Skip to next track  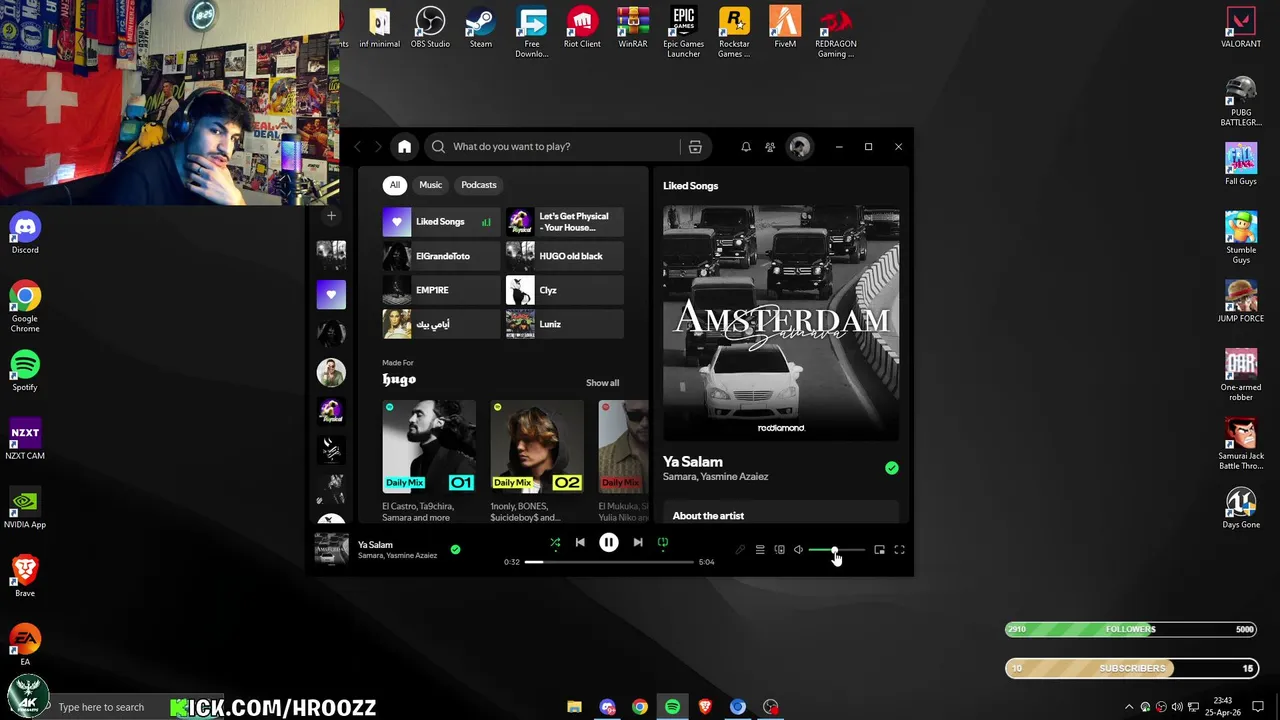coord(638,542)
